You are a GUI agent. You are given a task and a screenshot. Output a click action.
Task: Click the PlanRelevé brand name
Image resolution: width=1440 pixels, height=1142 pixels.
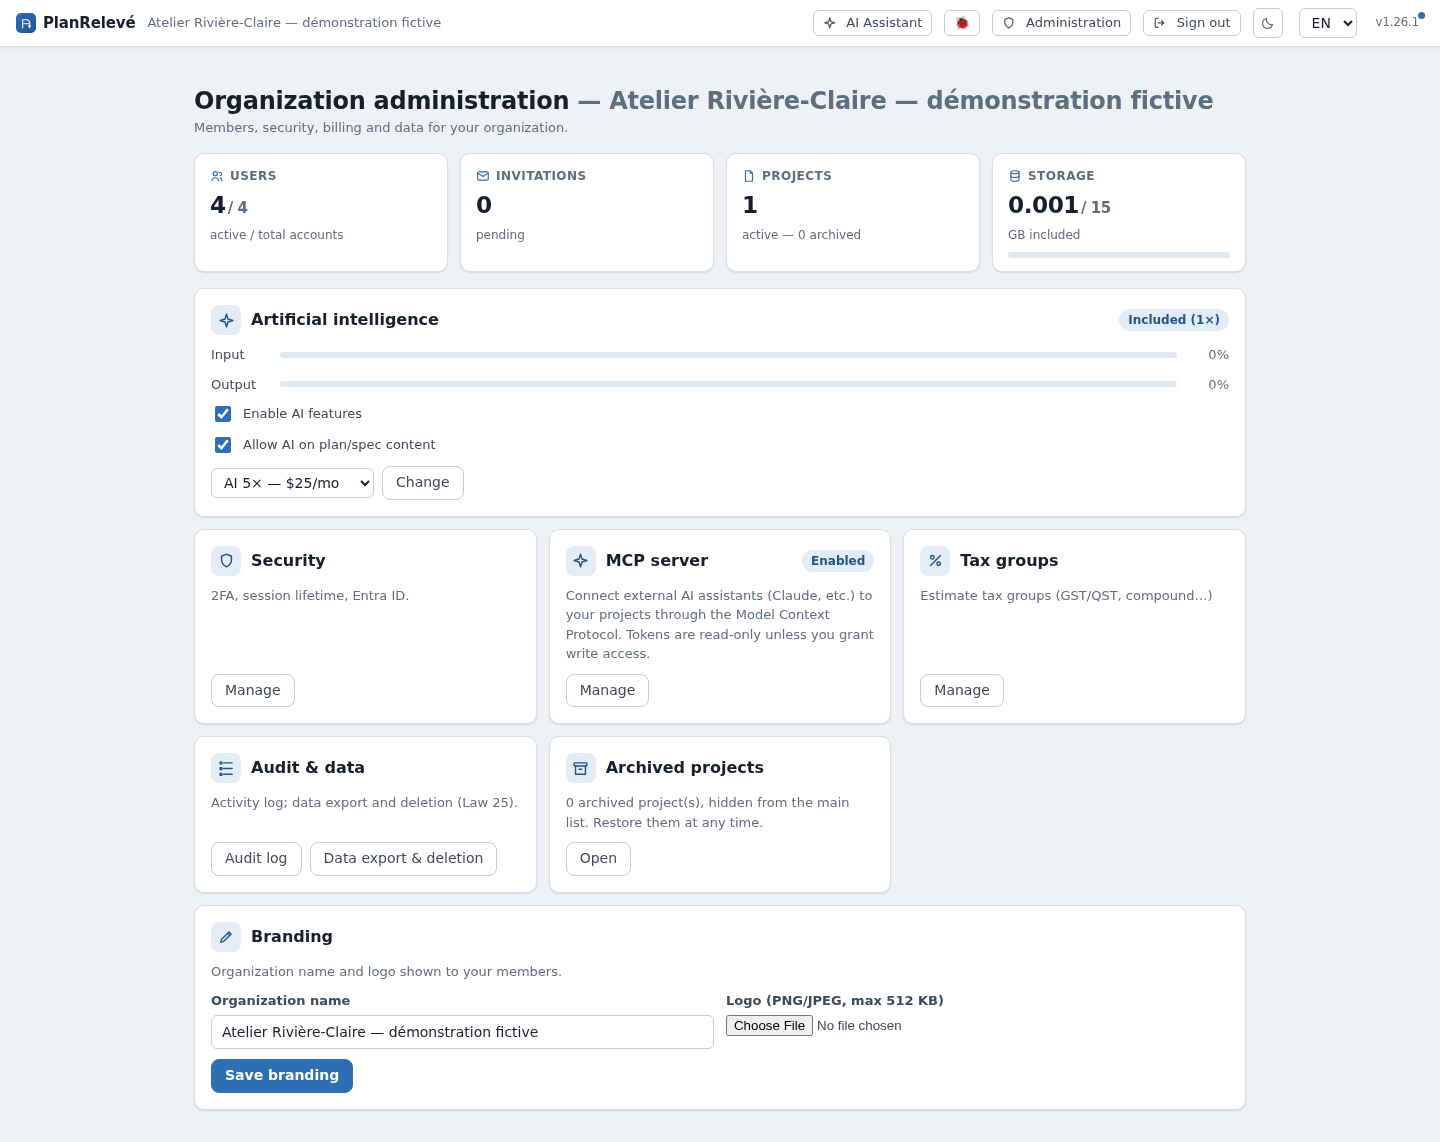(x=89, y=23)
